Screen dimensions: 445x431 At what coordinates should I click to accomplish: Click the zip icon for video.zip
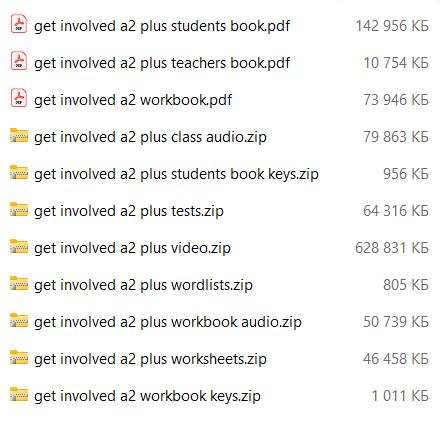coord(19,246)
